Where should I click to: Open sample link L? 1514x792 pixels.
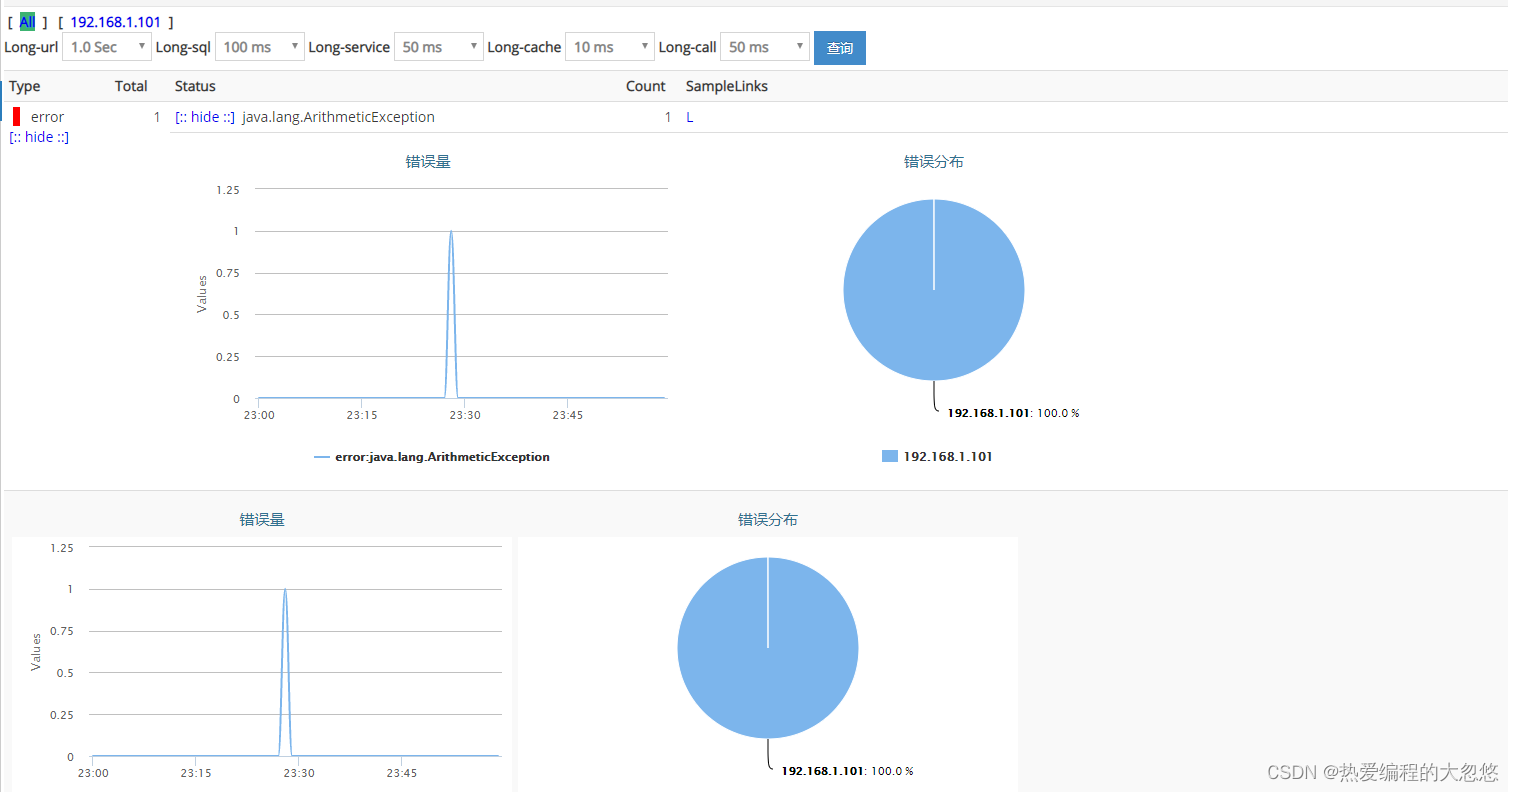(690, 117)
